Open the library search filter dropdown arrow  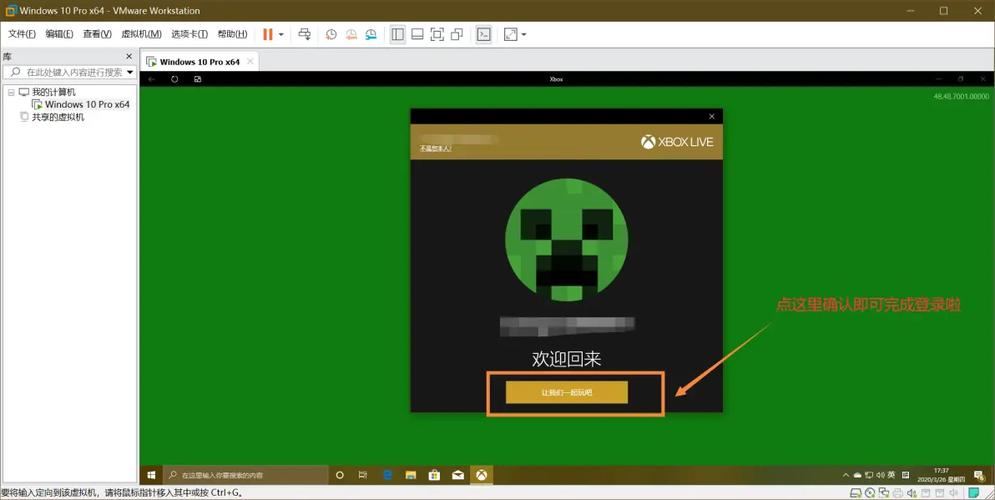[130, 72]
